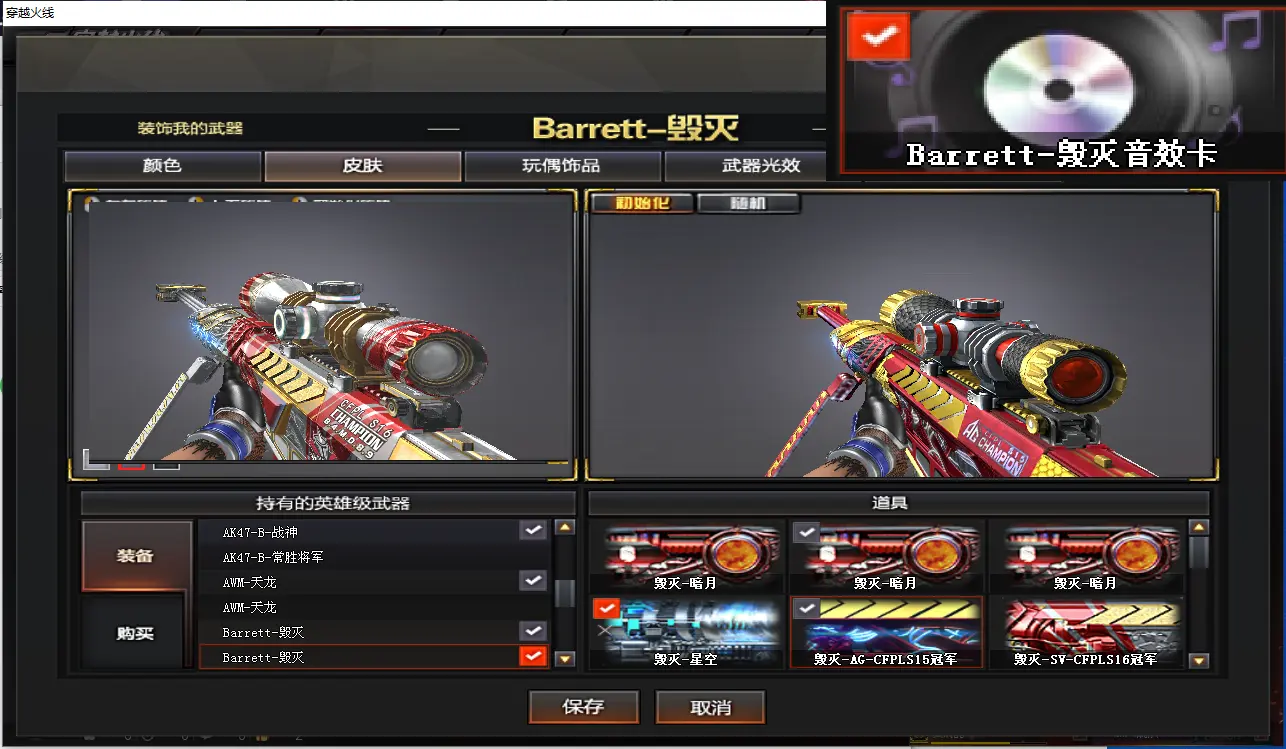The height and width of the screenshot is (749, 1286).
Task: Select the 装备 side tab
Action: pyautogui.click(x=136, y=556)
